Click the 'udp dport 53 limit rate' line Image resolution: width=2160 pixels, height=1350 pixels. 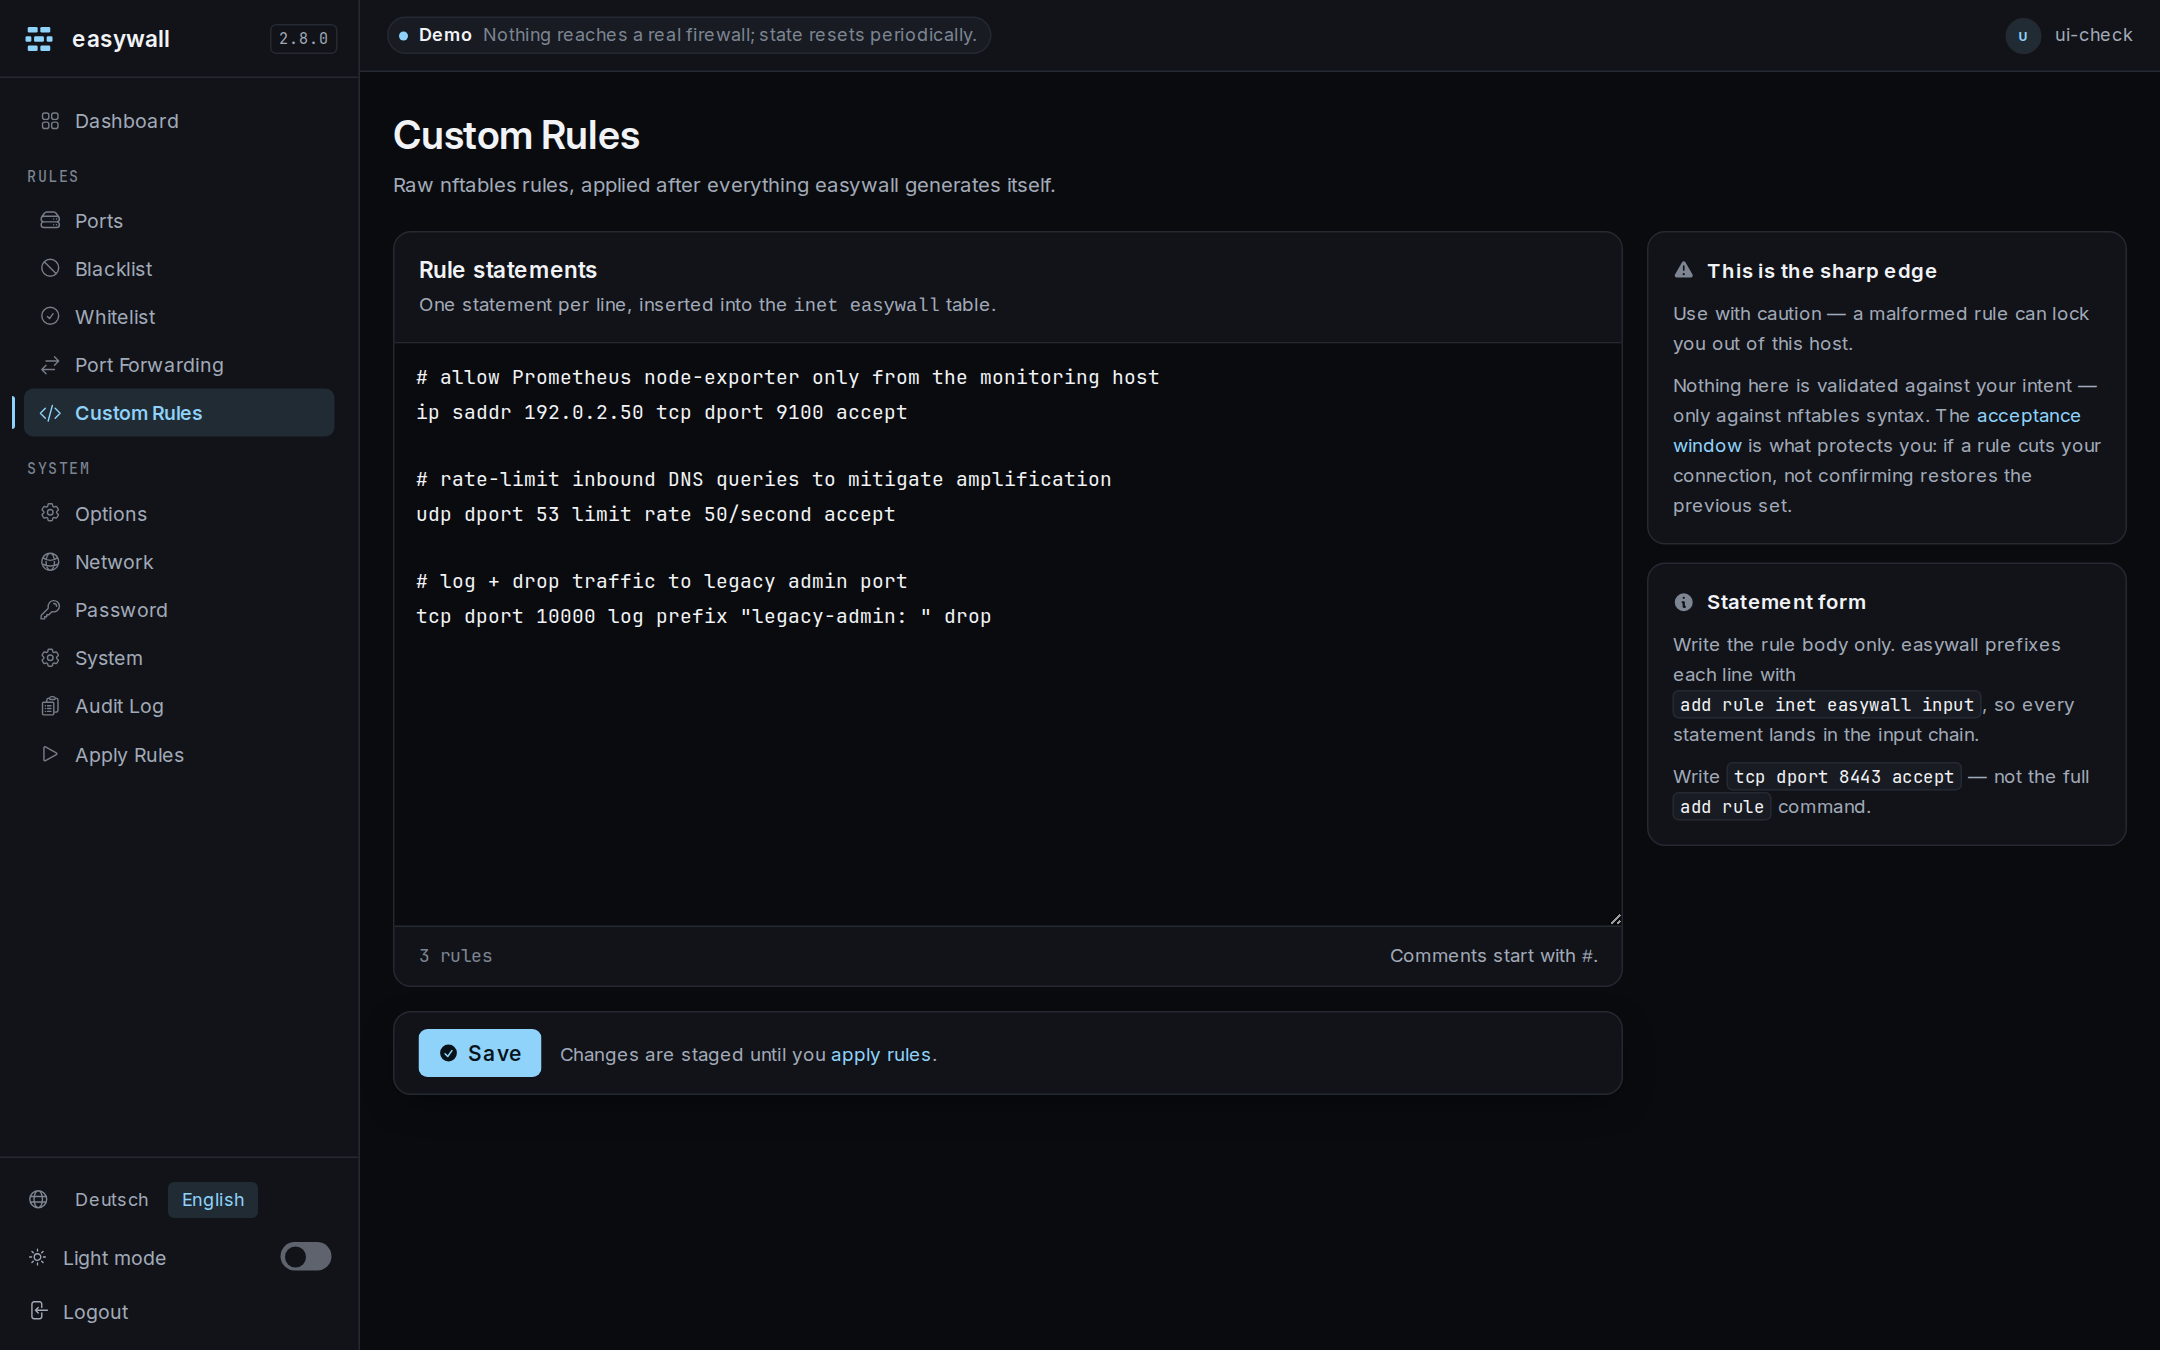click(x=655, y=514)
